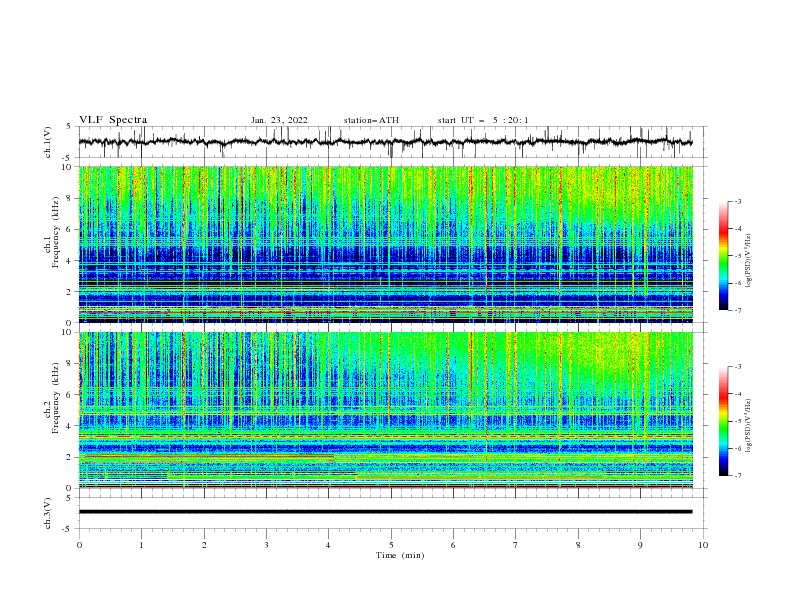Viewport: 792px width, 612px height.
Task: Click the "-3" tick on ch.2 colorbar
Action: coord(737,367)
